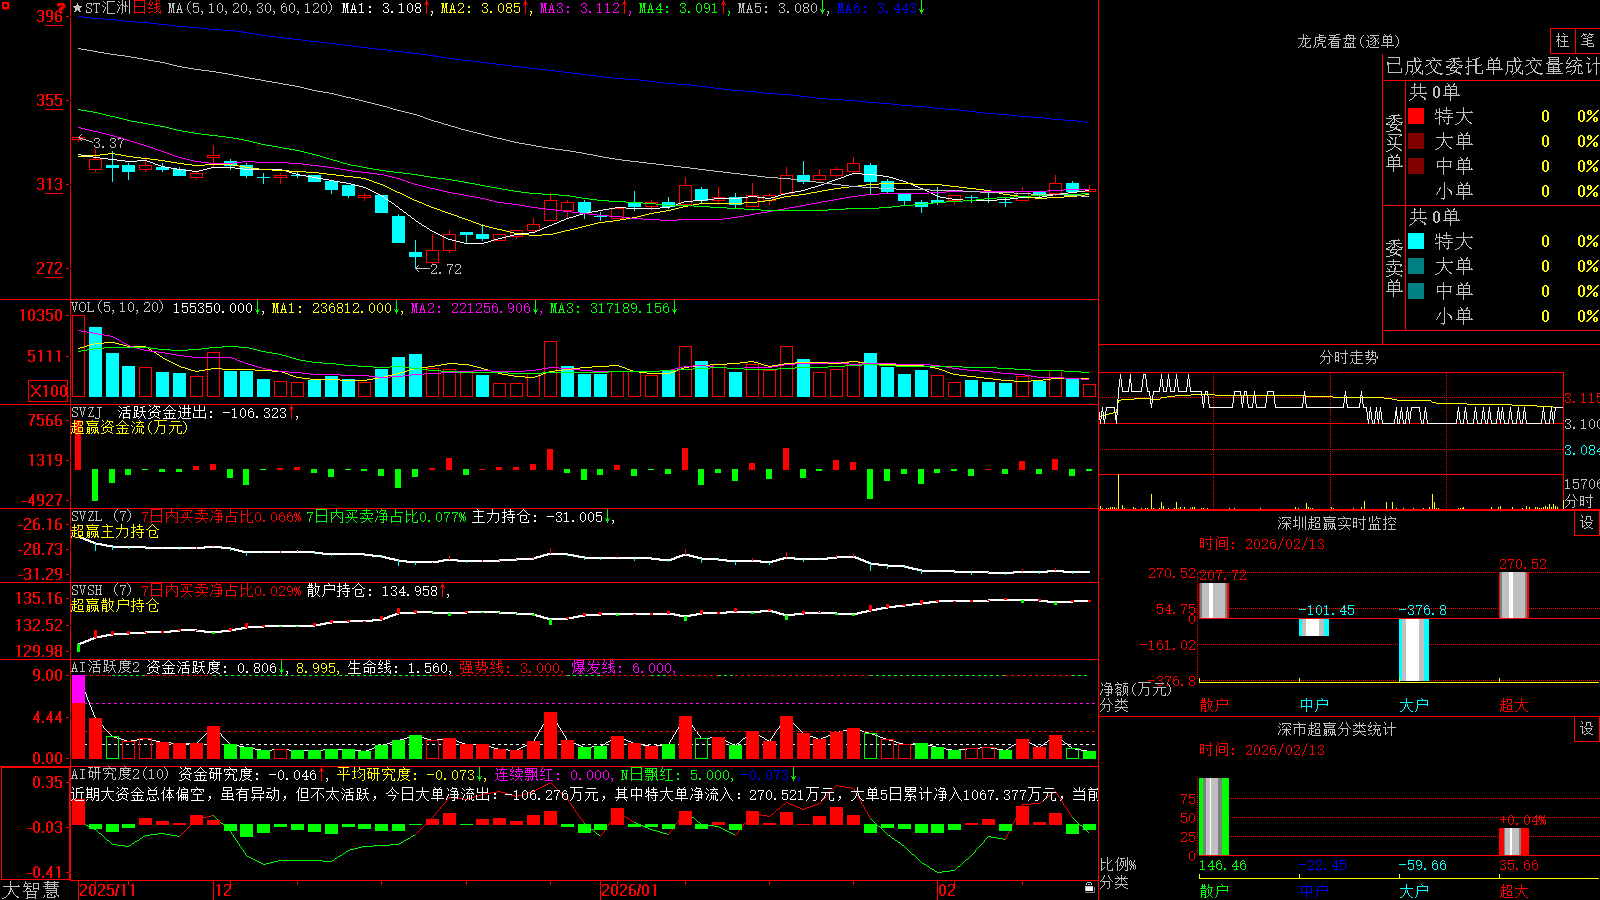The image size is (1600, 900).
Task: Open 设 settings for 深圳超赢实时监控 panel
Action: coord(1587,523)
